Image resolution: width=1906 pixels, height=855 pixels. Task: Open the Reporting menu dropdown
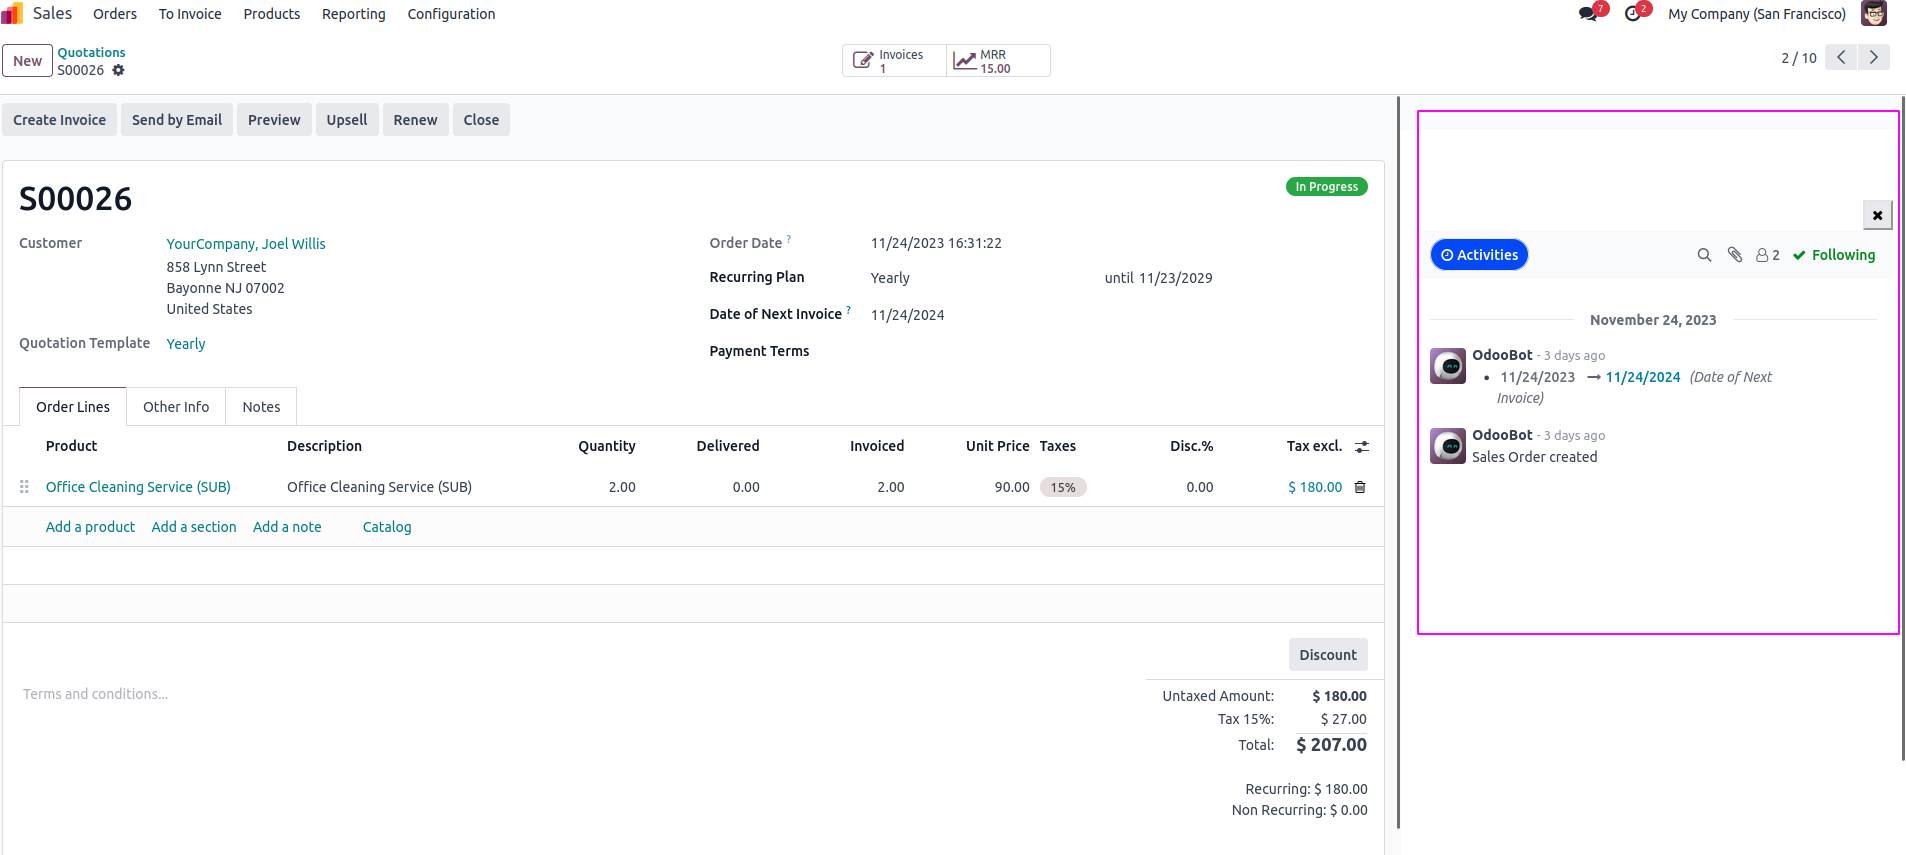click(x=353, y=14)
